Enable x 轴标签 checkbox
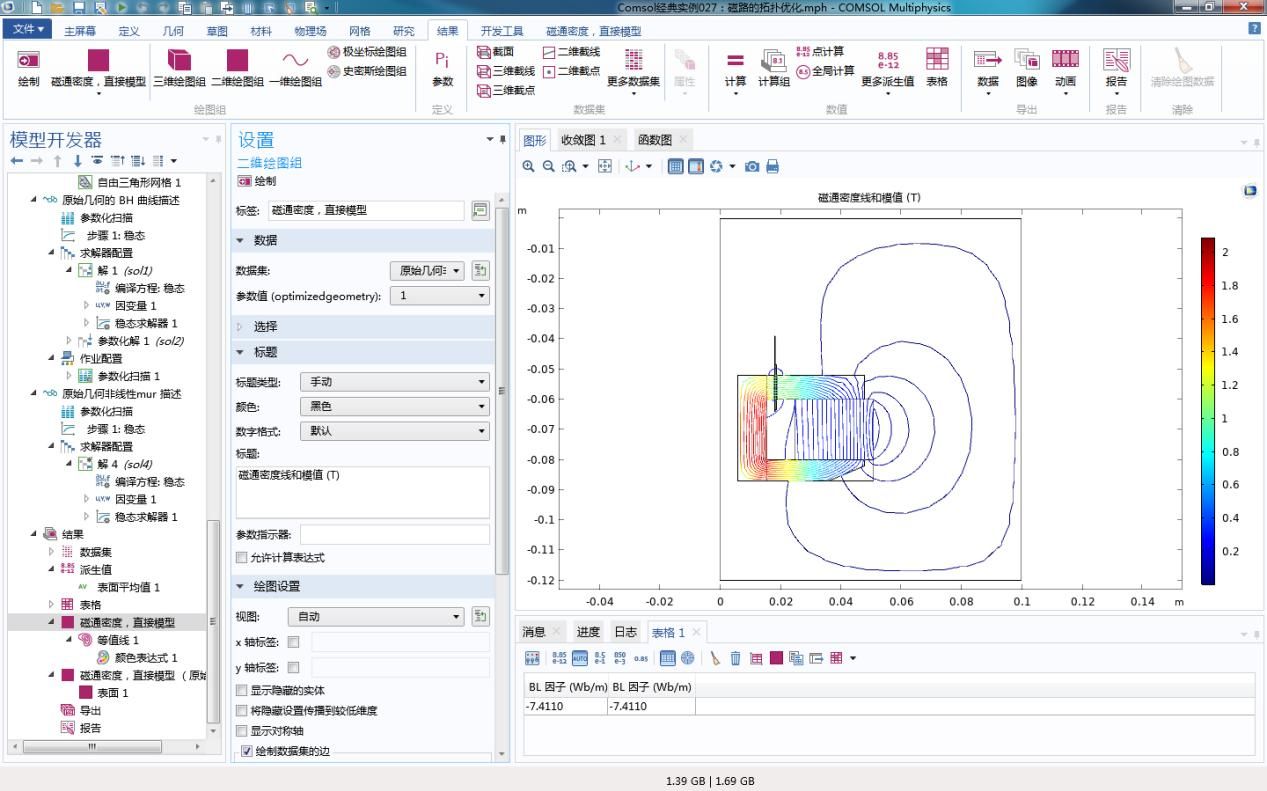 tap(294, 642)
